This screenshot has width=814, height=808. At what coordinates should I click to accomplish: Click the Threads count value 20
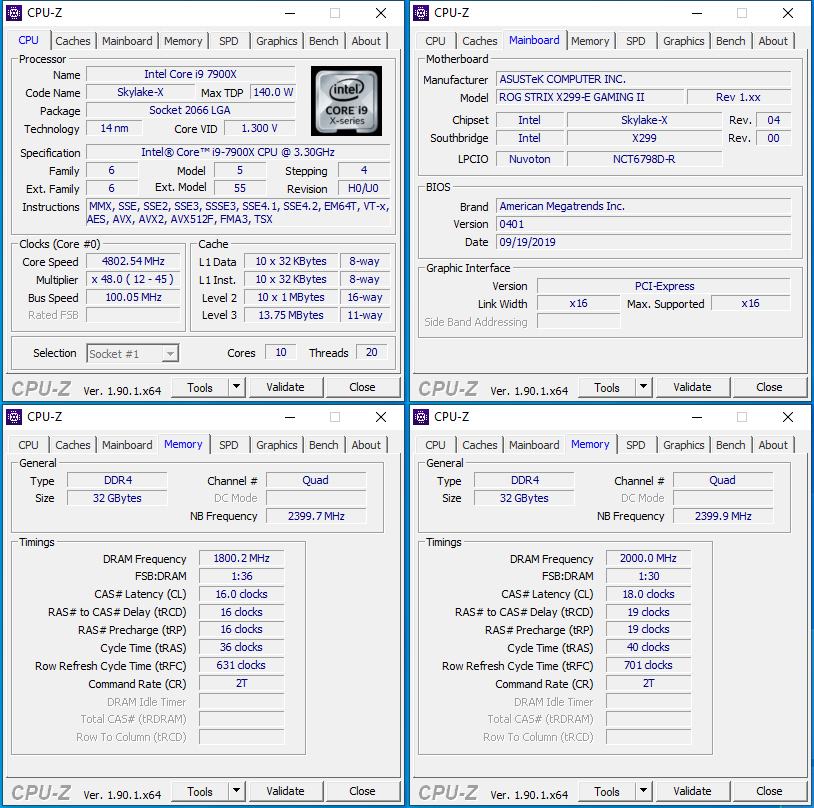371,352
